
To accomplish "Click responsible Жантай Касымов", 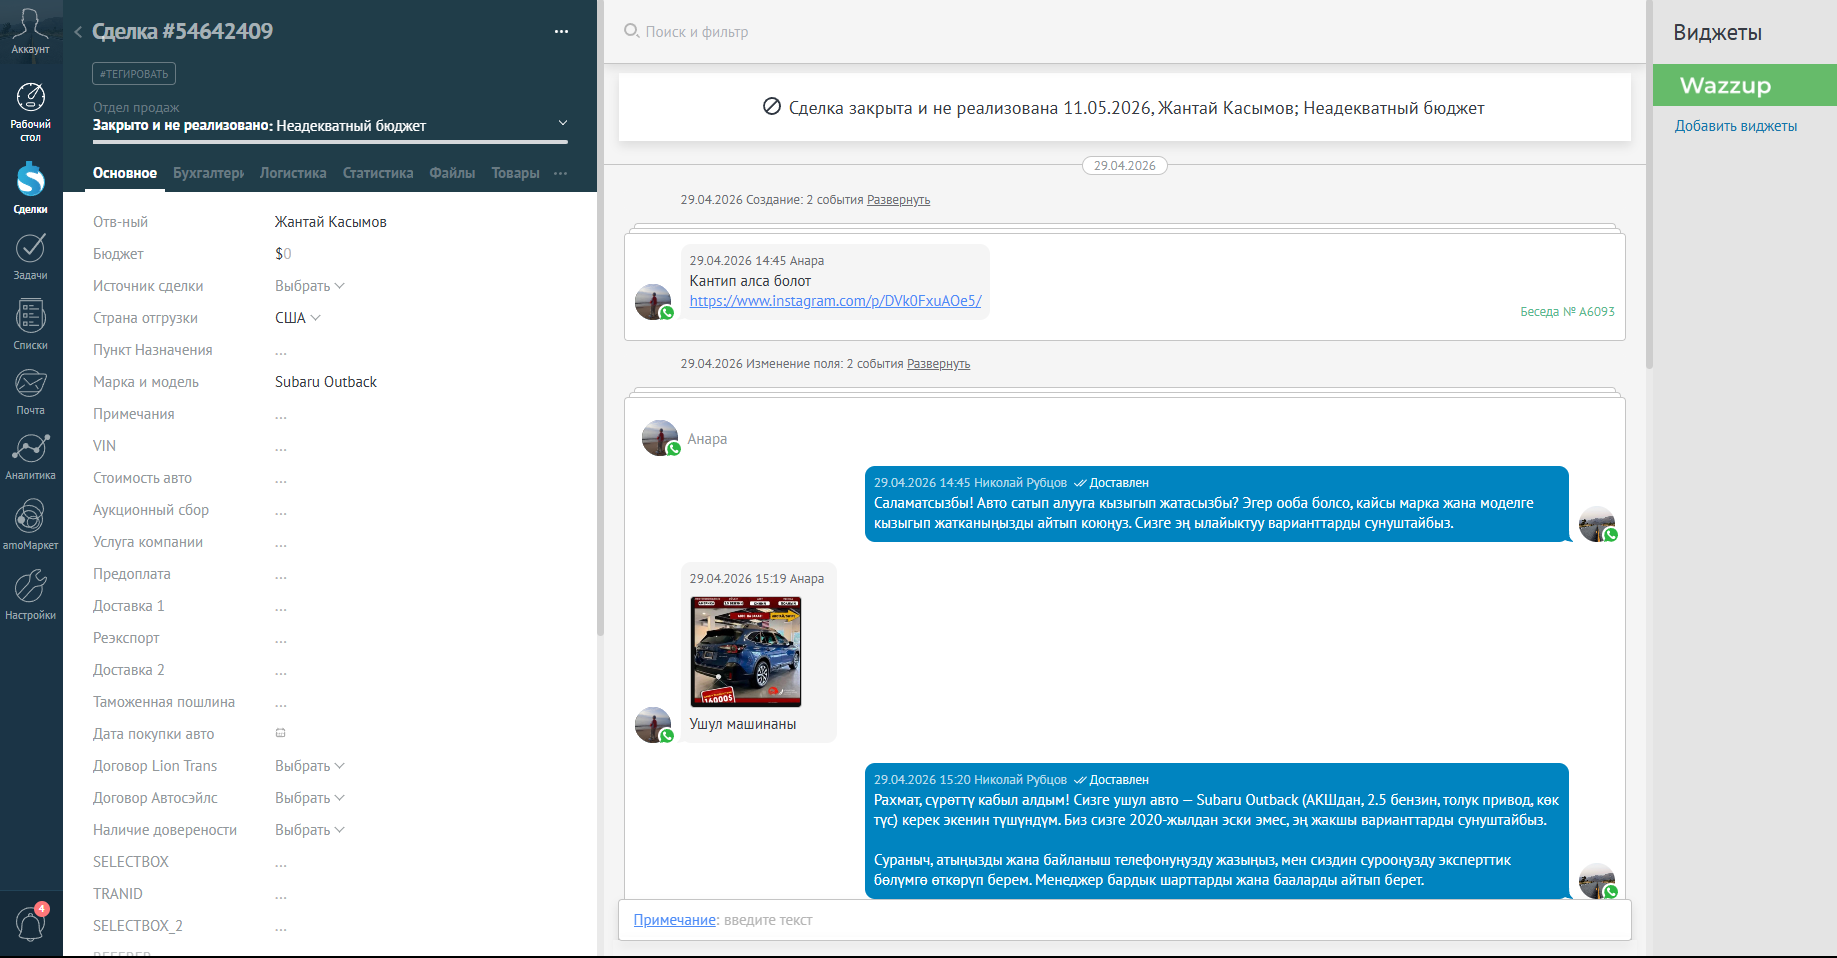I will coord(331,222).
